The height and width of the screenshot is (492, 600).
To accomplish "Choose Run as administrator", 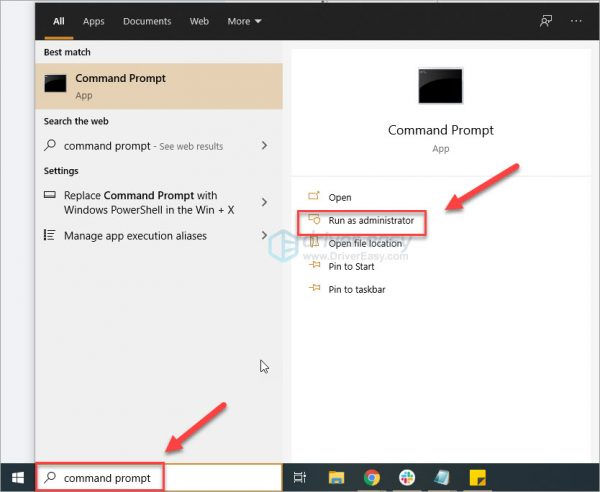I will pyautogui.click(x=370, y=220).
